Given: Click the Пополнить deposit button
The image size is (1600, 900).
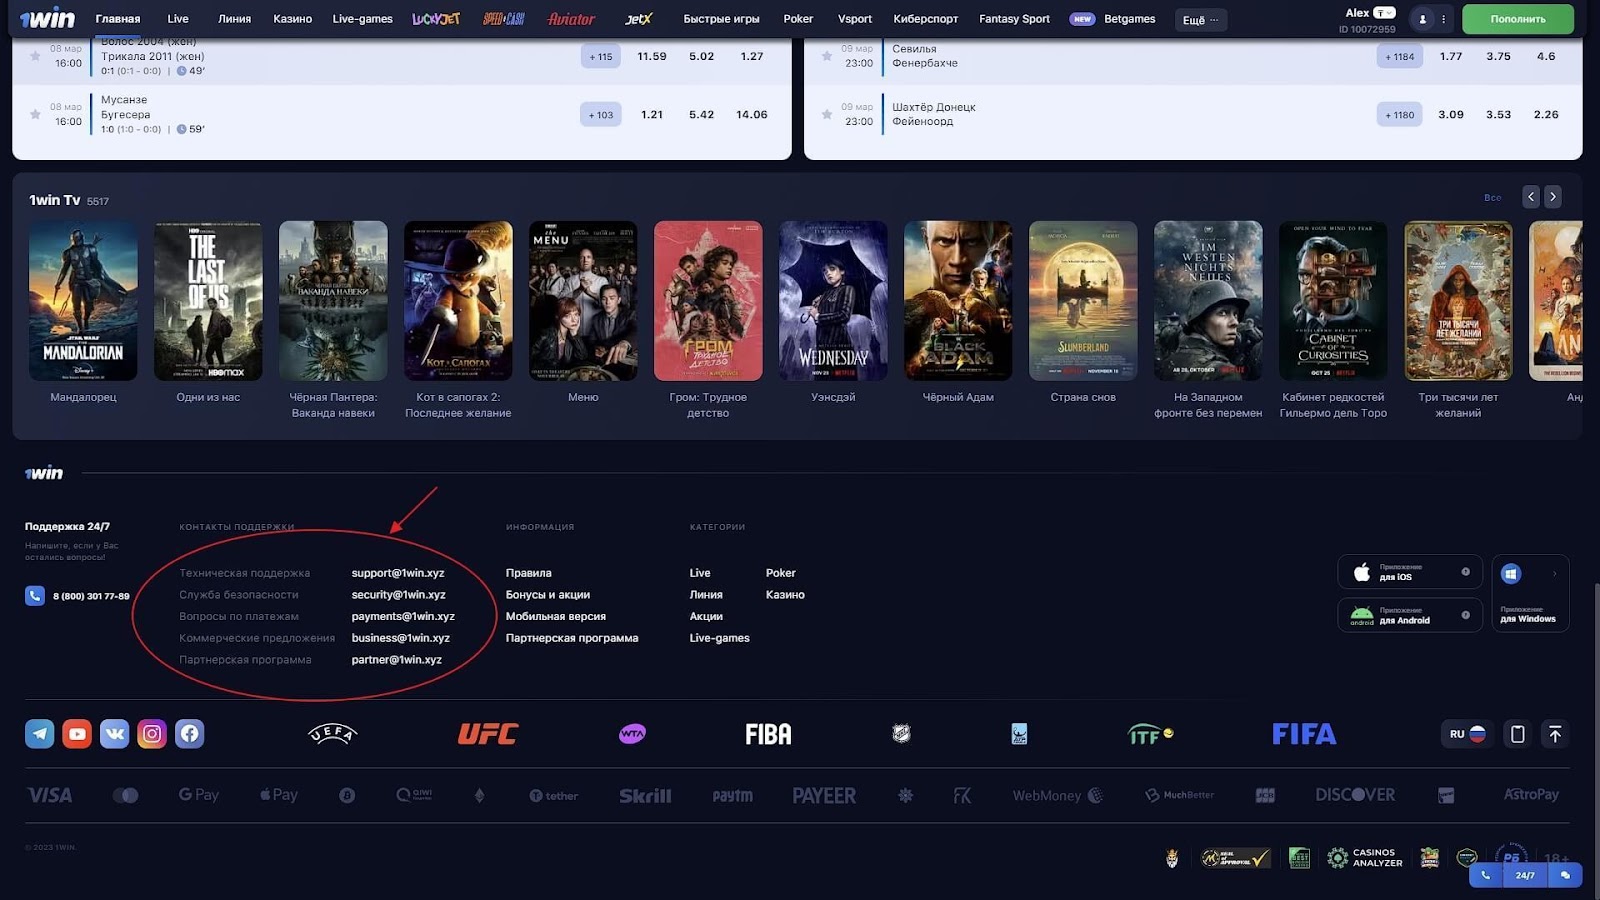Looking at the screenshot, I should point(1517,19).
